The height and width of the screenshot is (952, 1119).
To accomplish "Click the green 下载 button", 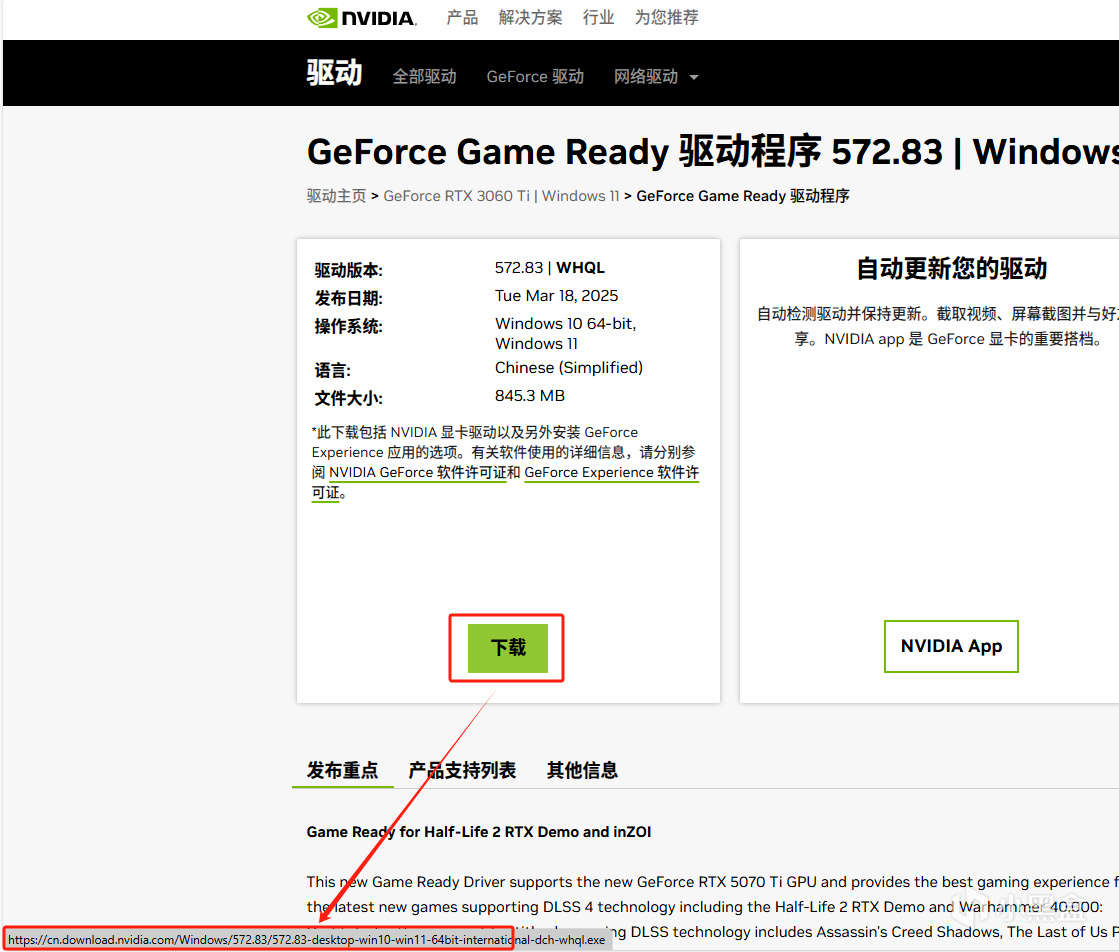I will pos(507,648).
